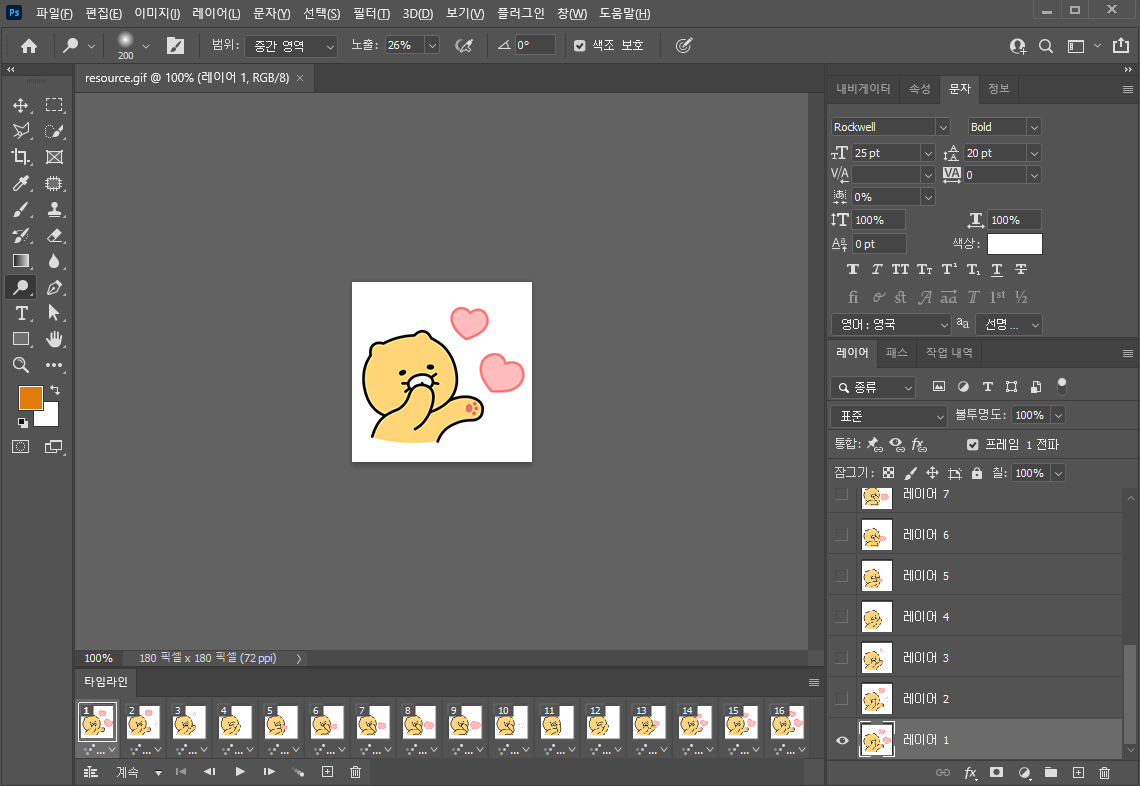Show 레이어 5 visibility box
The width and height of the screenshot is (1140, 786).
tap(842, 576)
